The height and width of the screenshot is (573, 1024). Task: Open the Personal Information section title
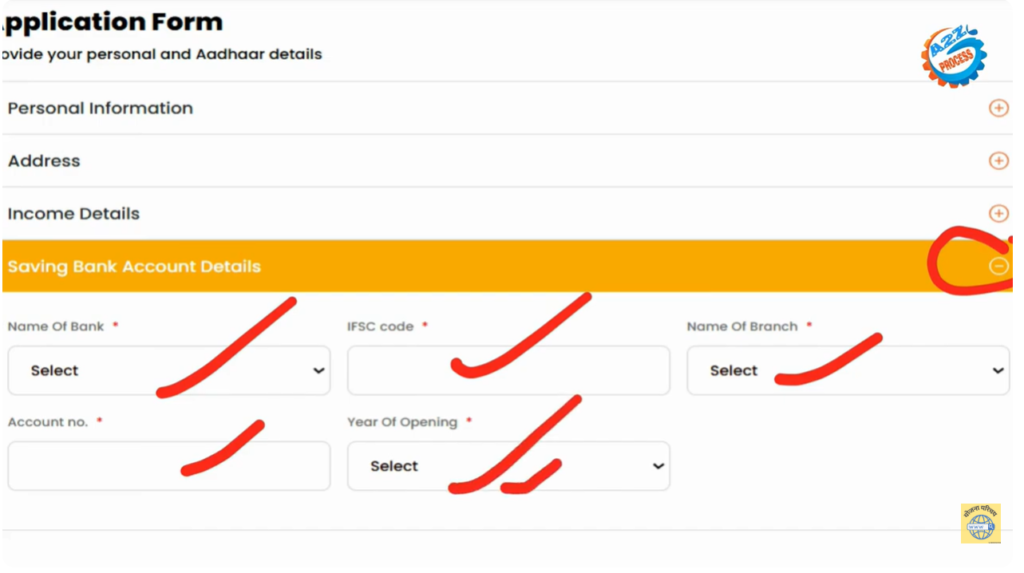[100, 108]
